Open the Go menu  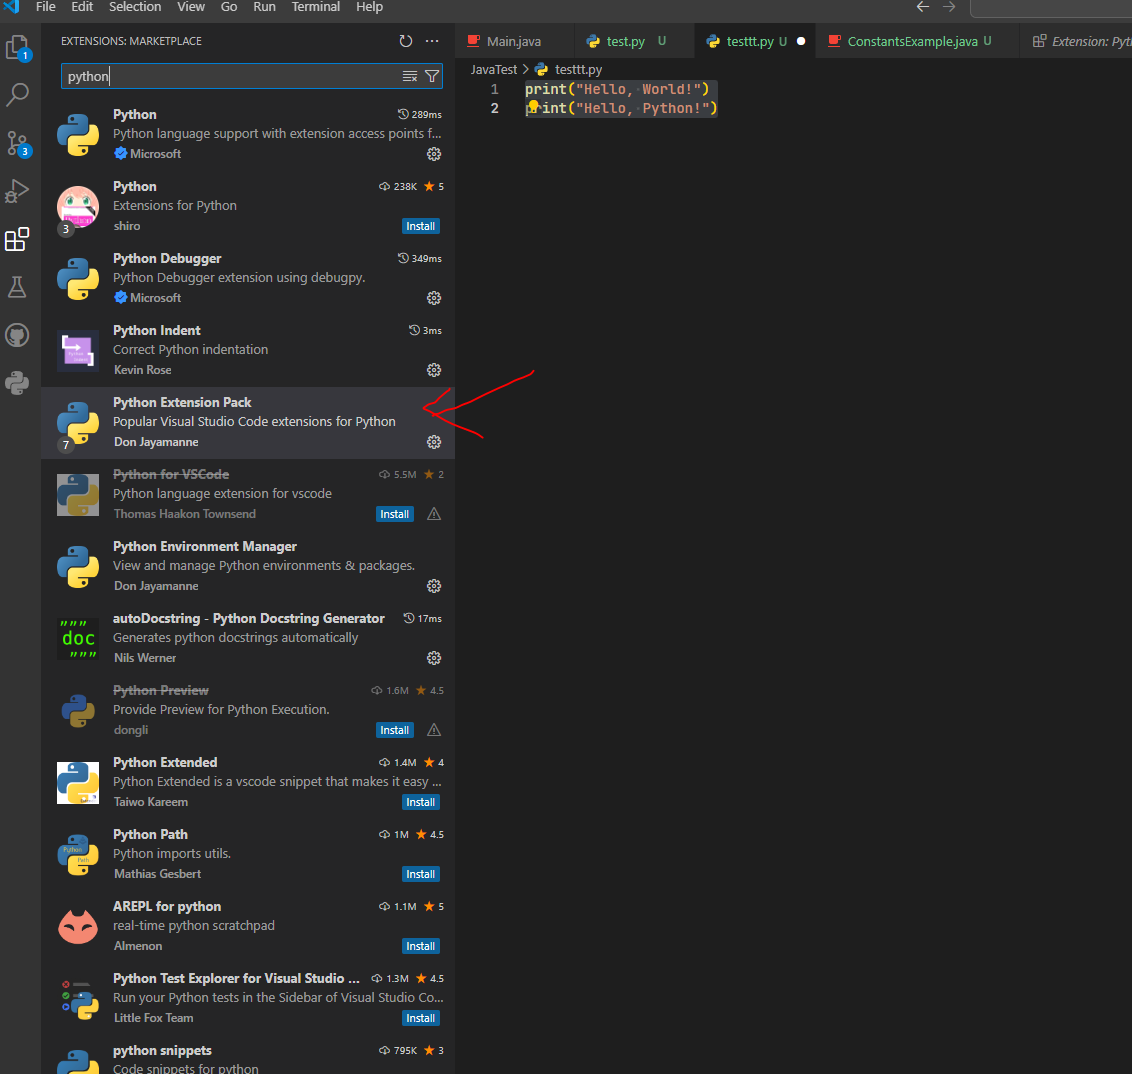(x=229, y=6)
